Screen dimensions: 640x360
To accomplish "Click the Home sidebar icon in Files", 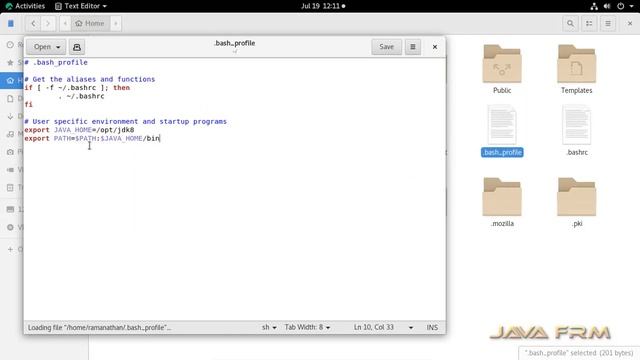I will pos(10,80).
